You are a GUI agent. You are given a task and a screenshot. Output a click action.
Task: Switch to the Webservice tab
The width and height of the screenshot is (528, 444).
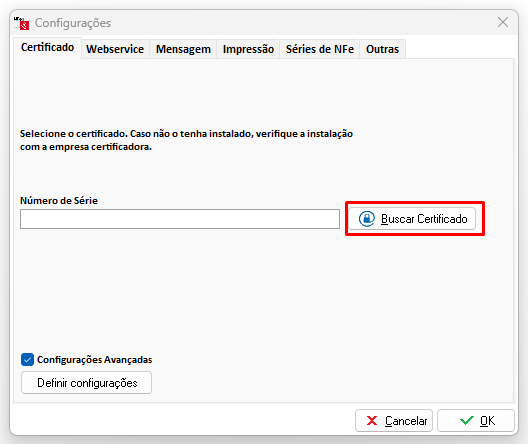pos(115,49)
